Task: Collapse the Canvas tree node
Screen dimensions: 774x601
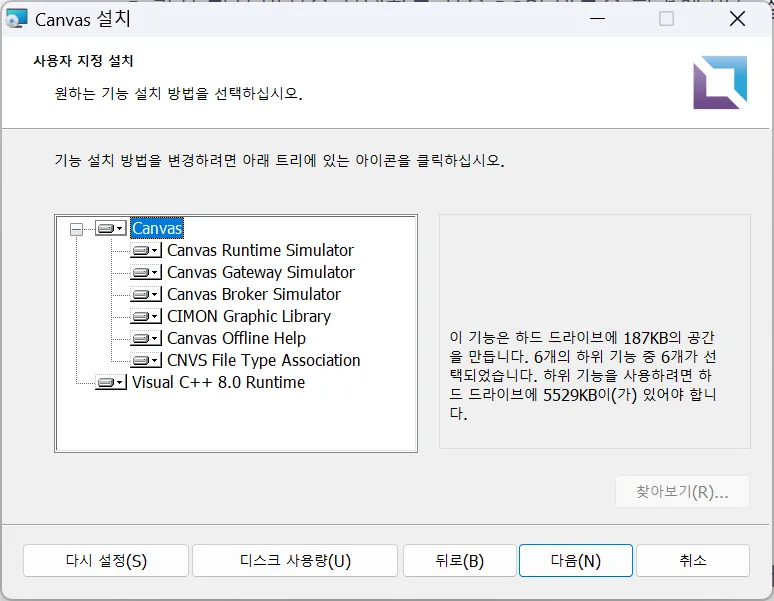Action: click(x=76, y=229)
